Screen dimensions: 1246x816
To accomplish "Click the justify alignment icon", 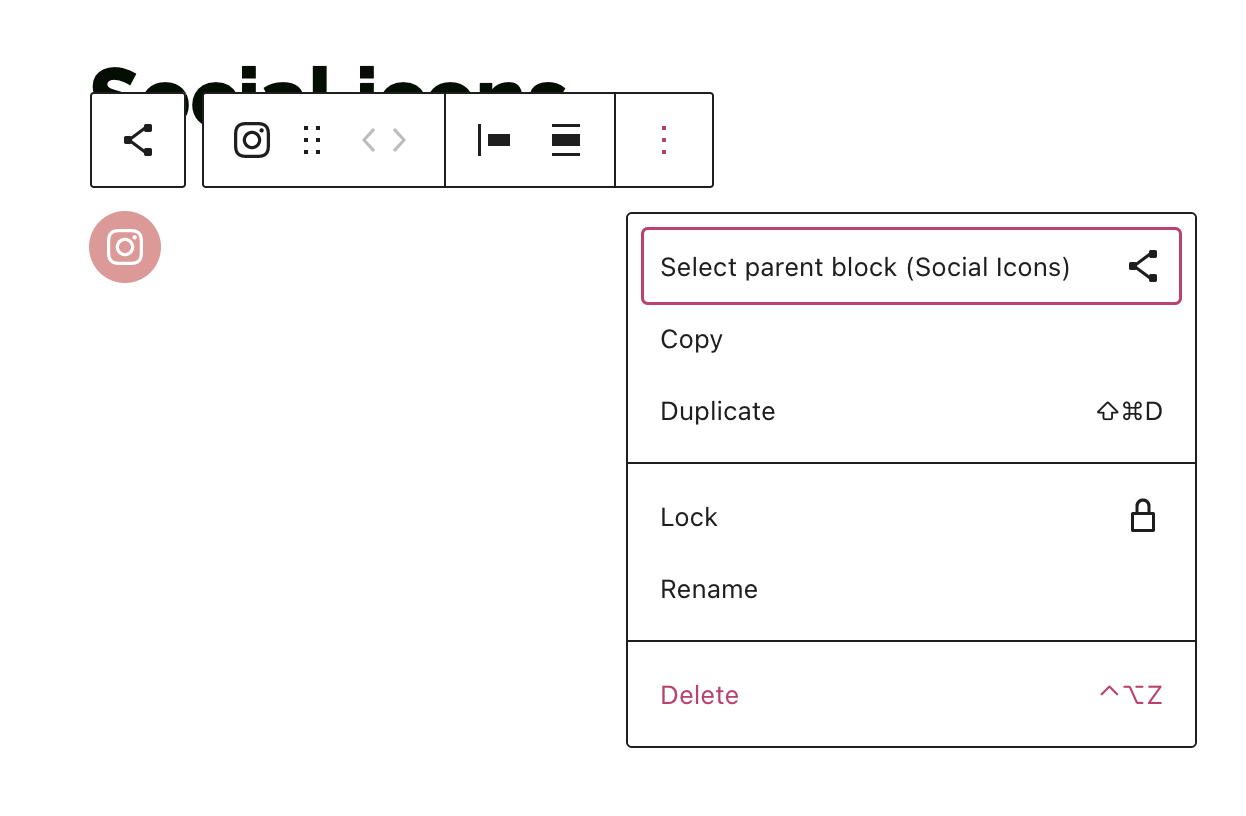I will pyautogui.click(x=494, y=140).
